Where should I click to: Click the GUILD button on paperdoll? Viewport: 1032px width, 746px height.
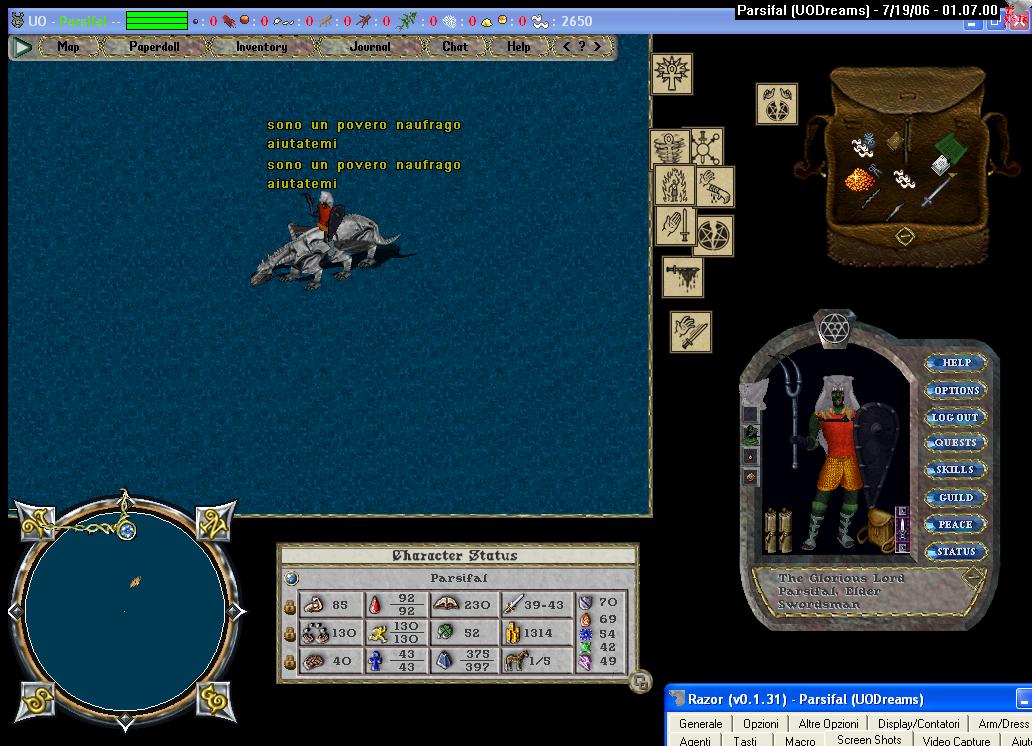(x=956, y=497)
